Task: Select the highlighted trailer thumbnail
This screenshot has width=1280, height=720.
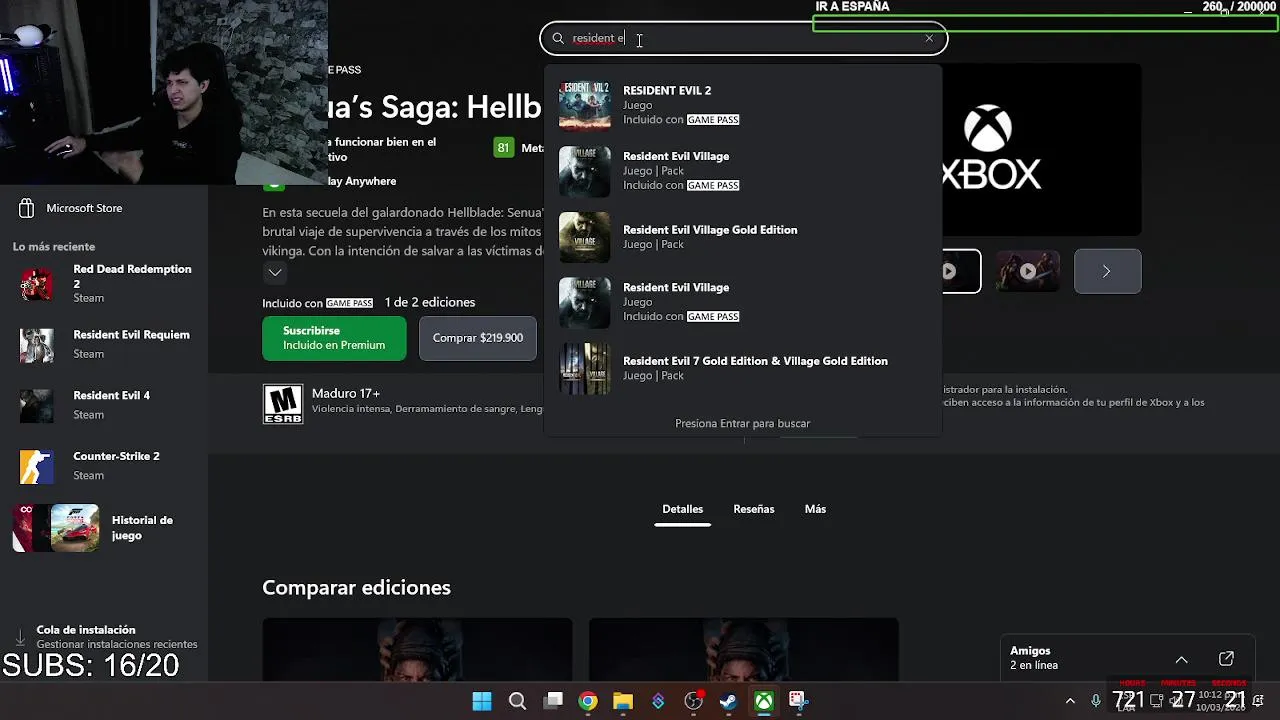Action: tap(960, 271)
